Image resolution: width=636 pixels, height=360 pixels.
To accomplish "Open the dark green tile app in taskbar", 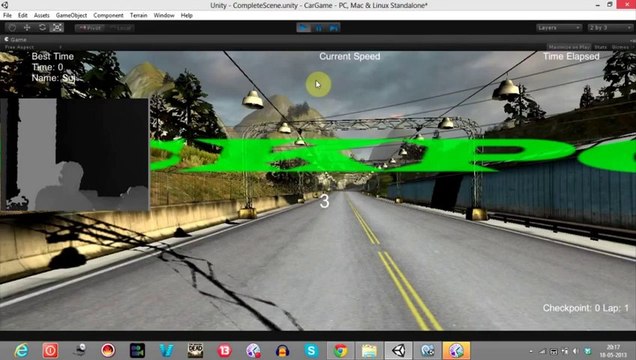I will click(x=138, y=350).
